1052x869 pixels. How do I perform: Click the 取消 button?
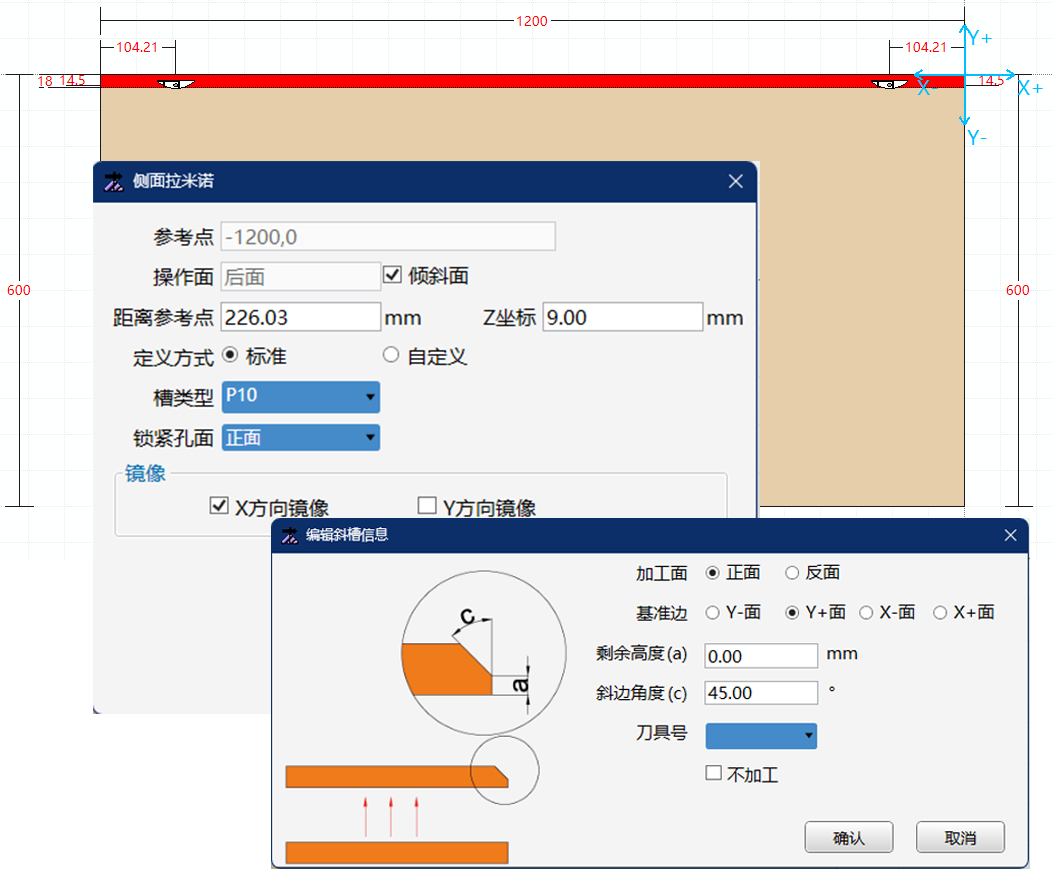coord(959,838)
